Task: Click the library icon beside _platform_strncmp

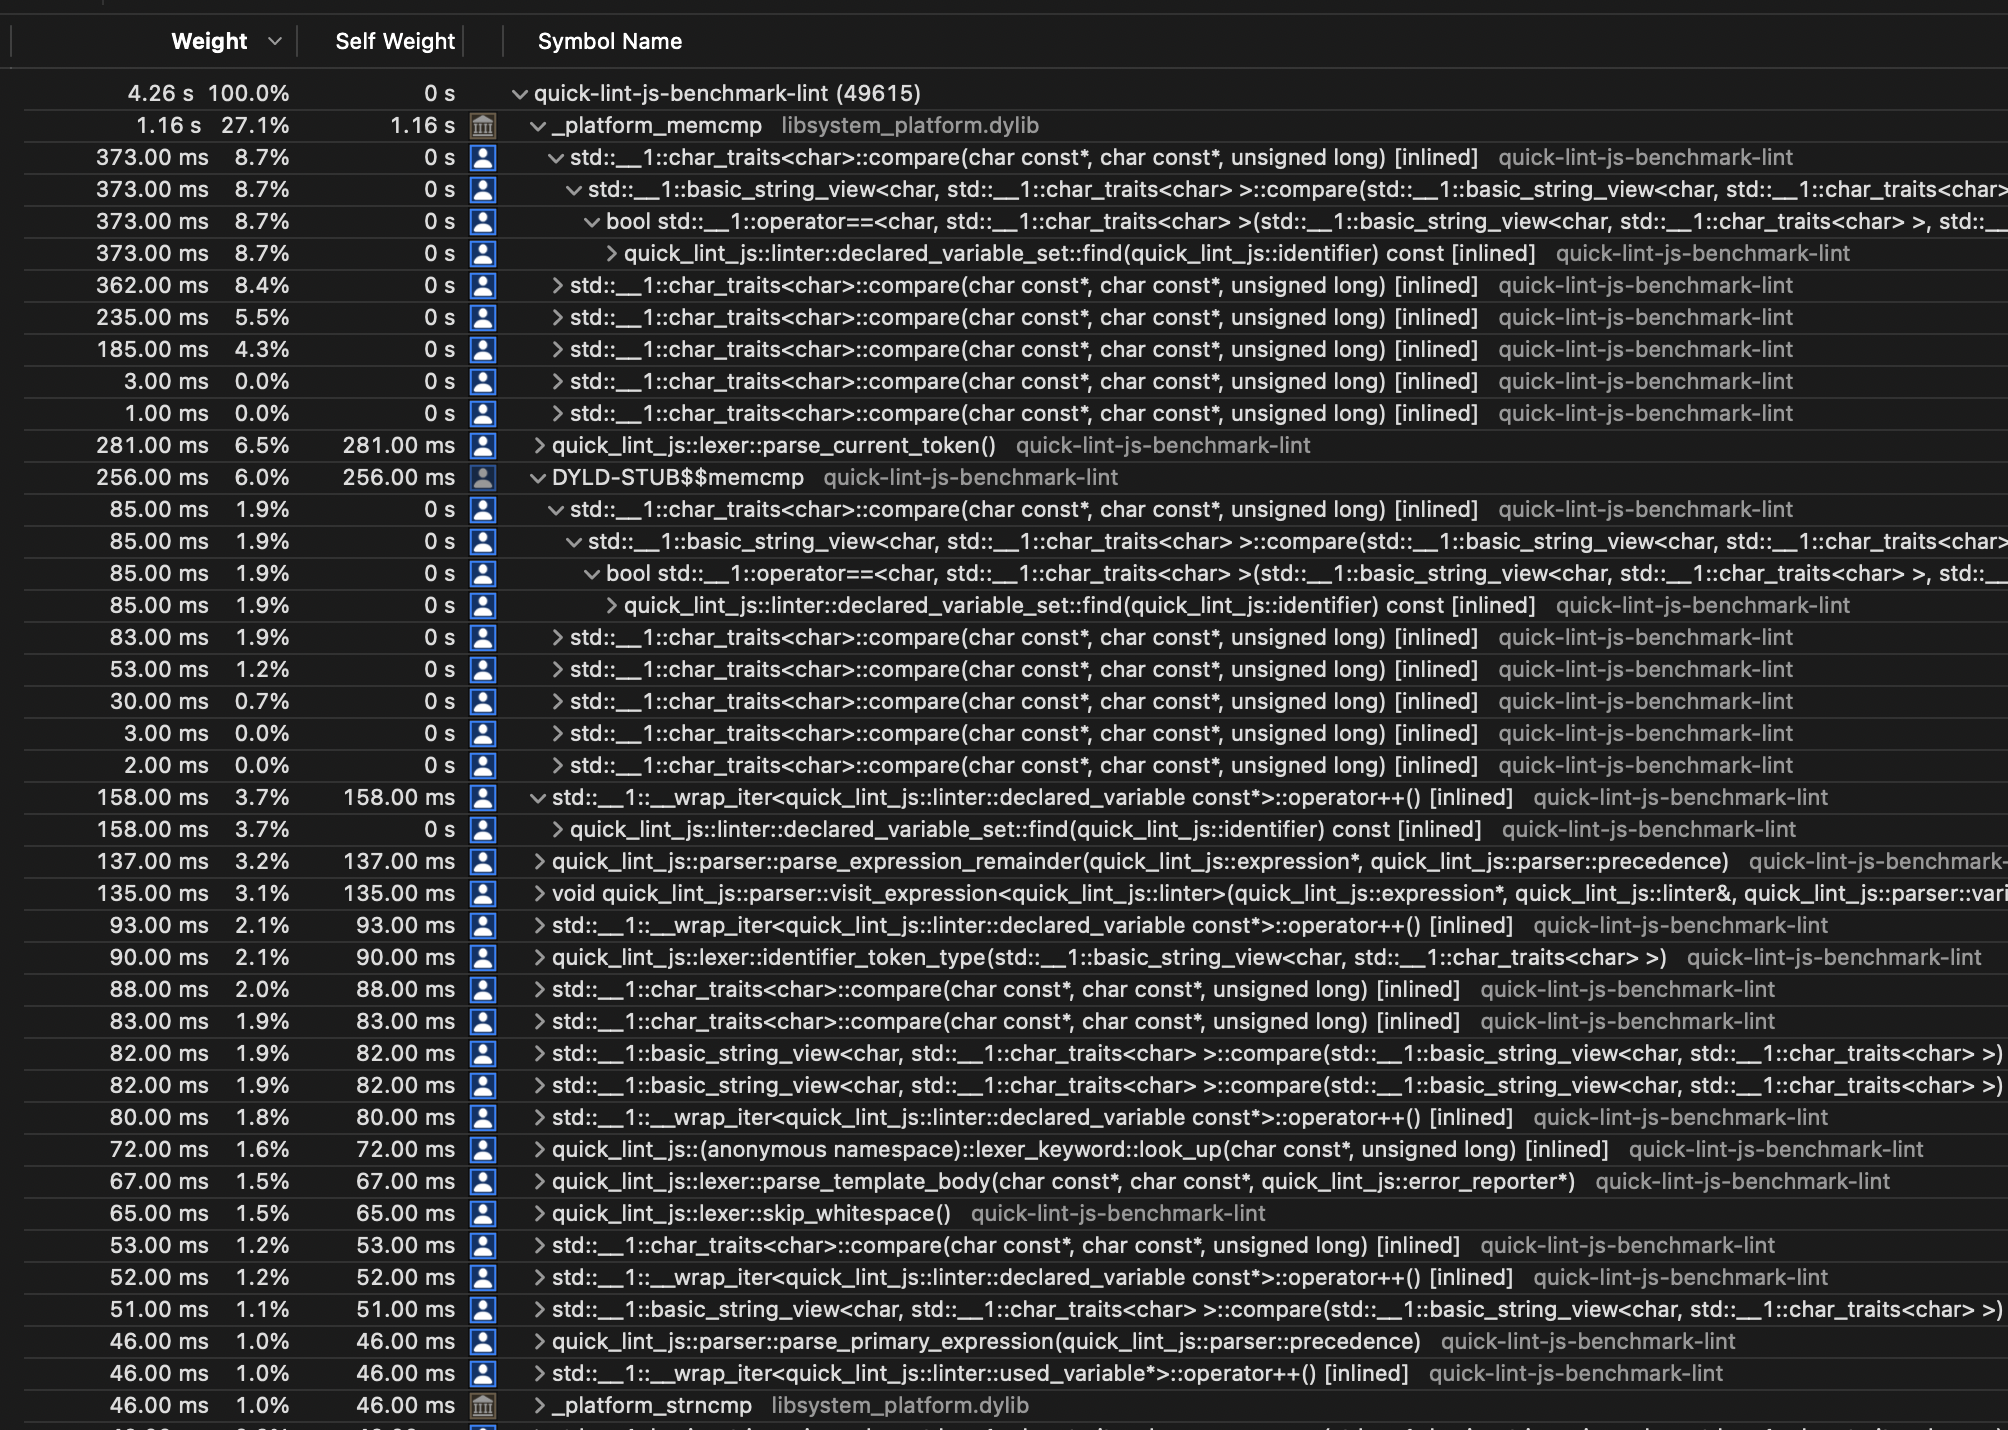Action: pyautogui.click(x=483, y=1405)
